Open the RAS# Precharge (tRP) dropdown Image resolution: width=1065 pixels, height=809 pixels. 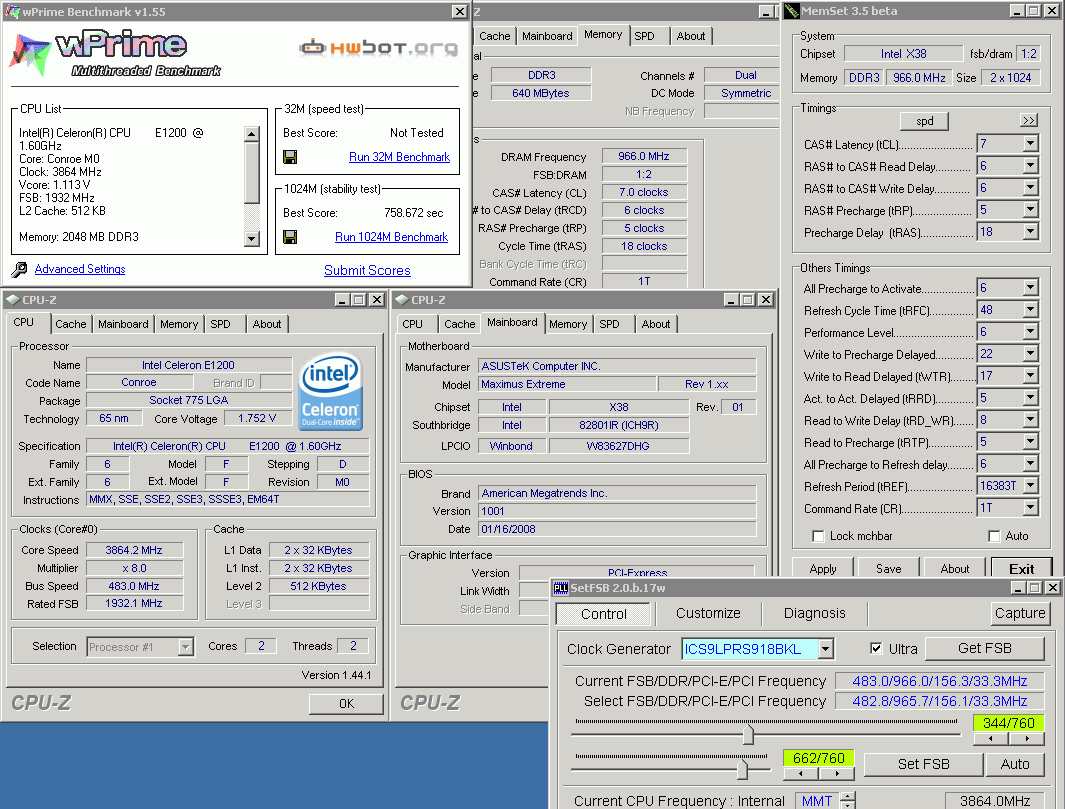1030,210
